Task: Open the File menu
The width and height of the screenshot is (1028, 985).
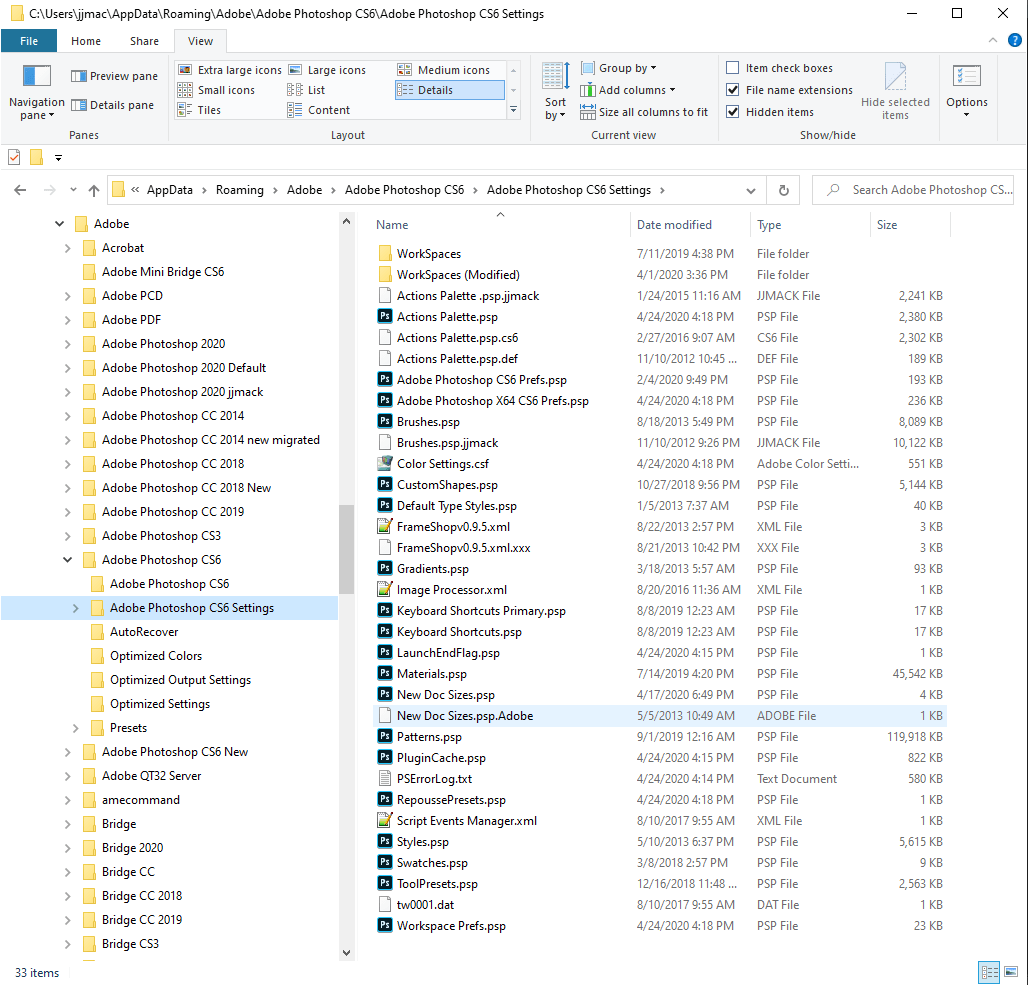Action: pyautogui.click(x=29, y=41)
